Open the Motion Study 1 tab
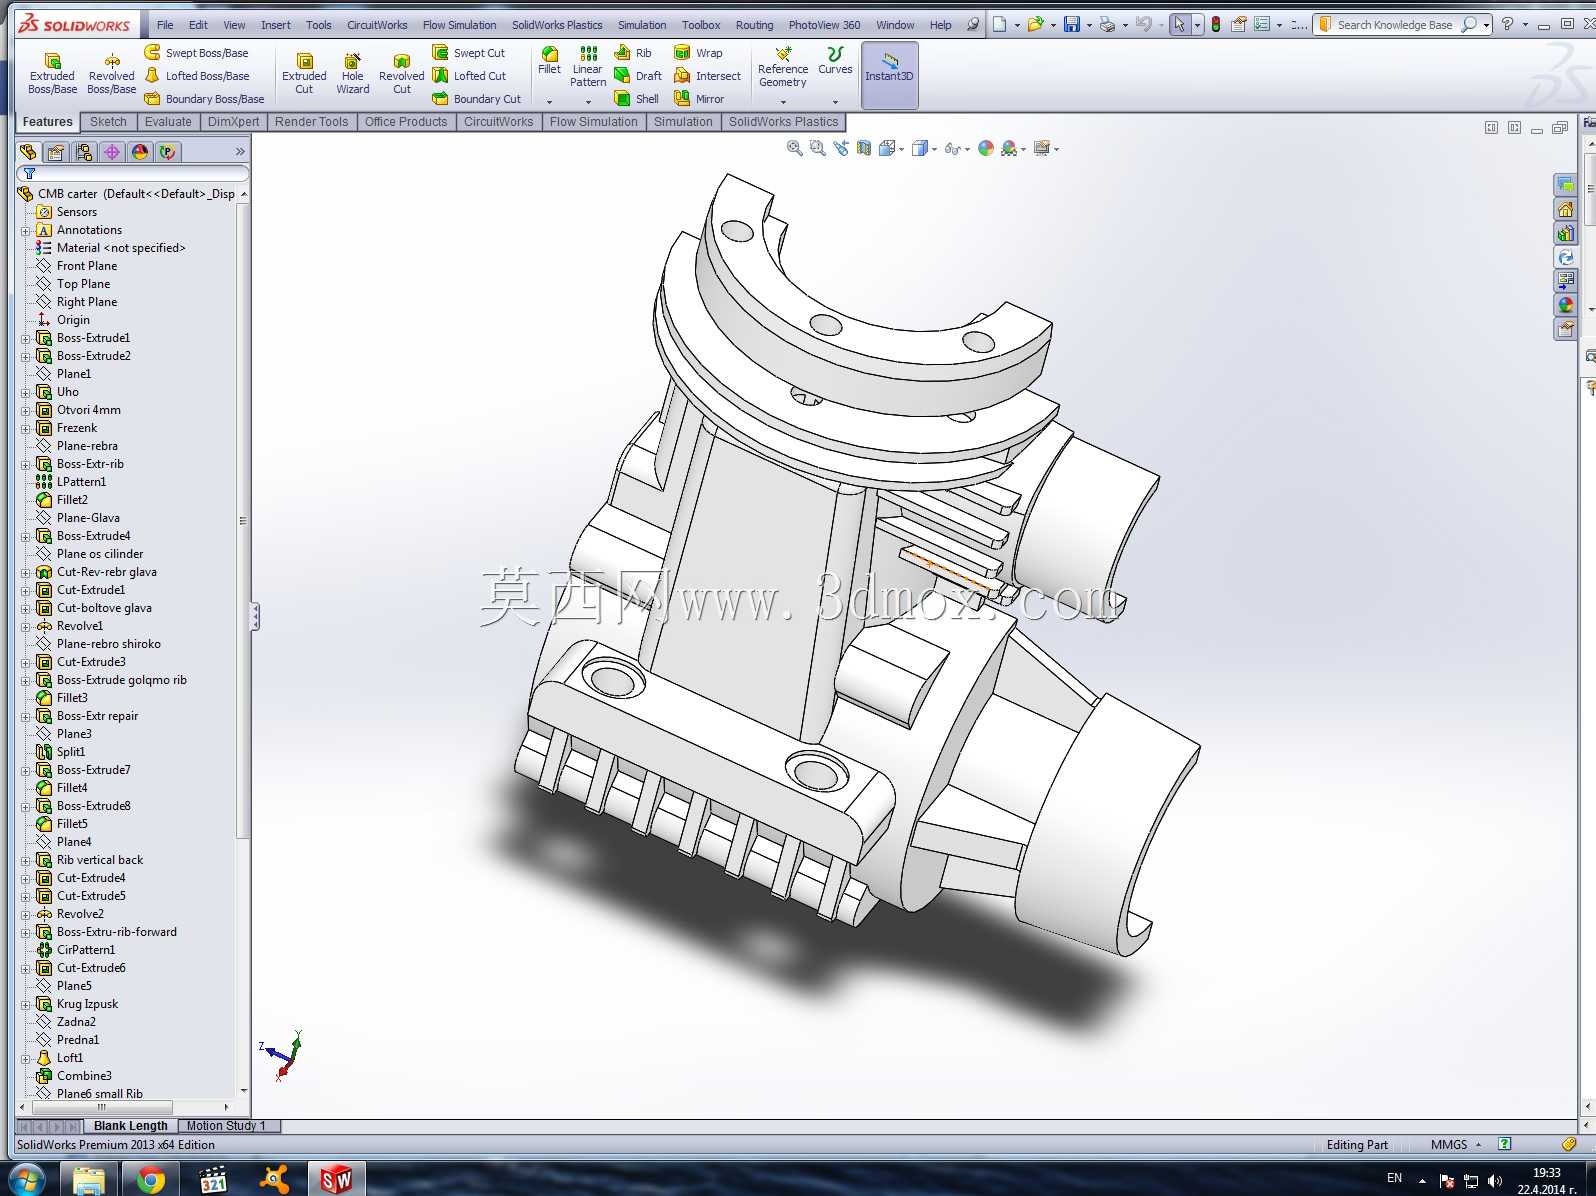The width and height of the screenshot is (1596, 1196). (227, 1126)
